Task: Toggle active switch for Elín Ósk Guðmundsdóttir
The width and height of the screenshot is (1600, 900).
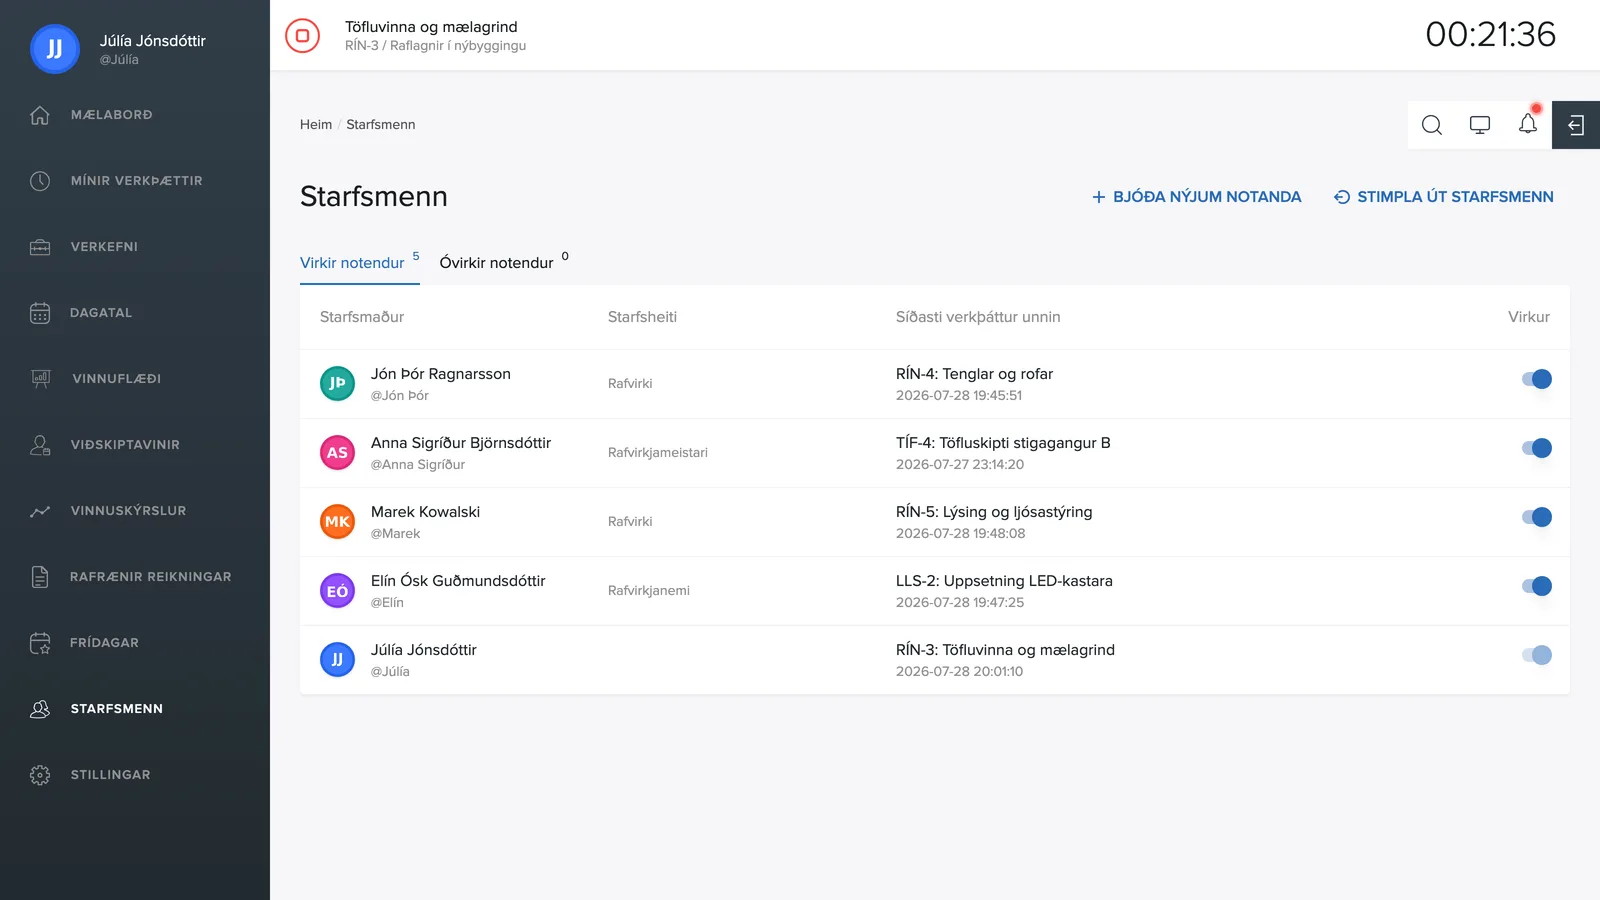Action: (1537, 586)
